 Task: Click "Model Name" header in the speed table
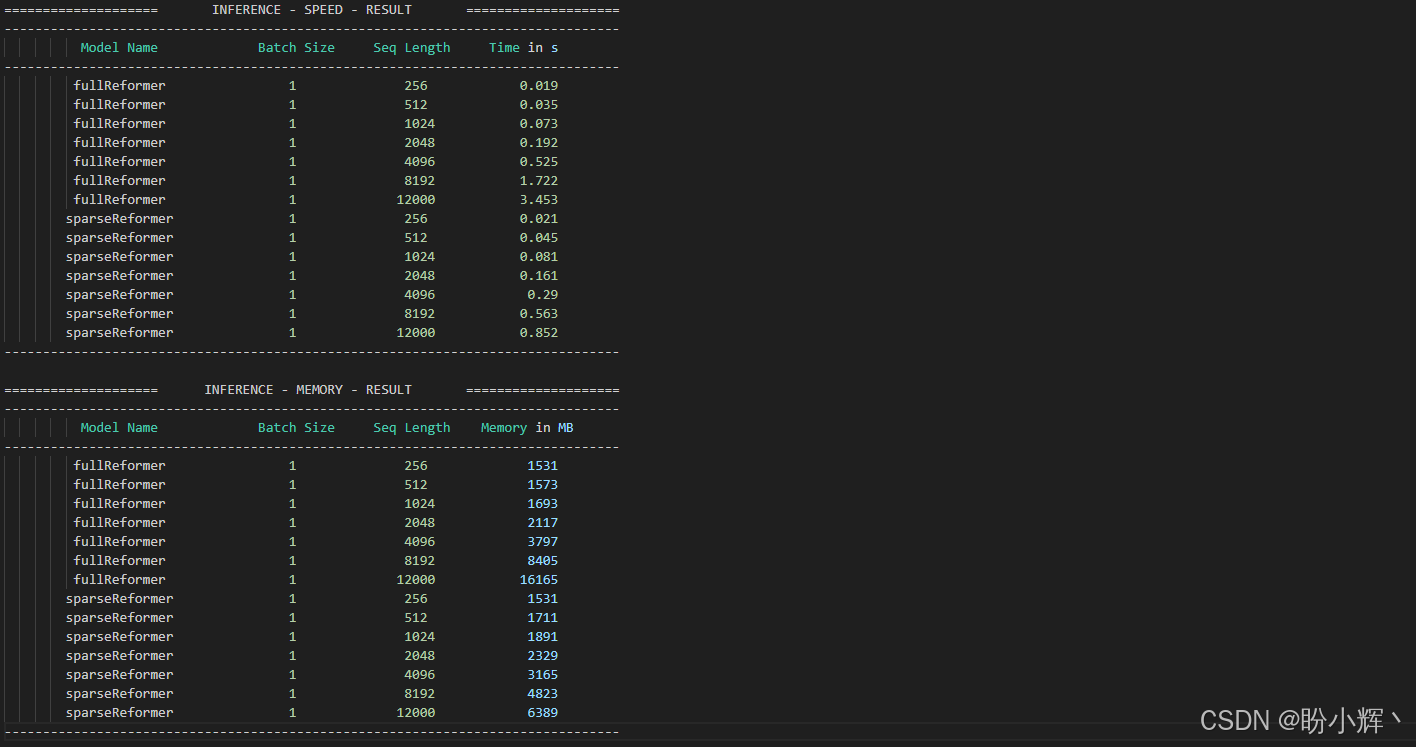tap(119, 48)
